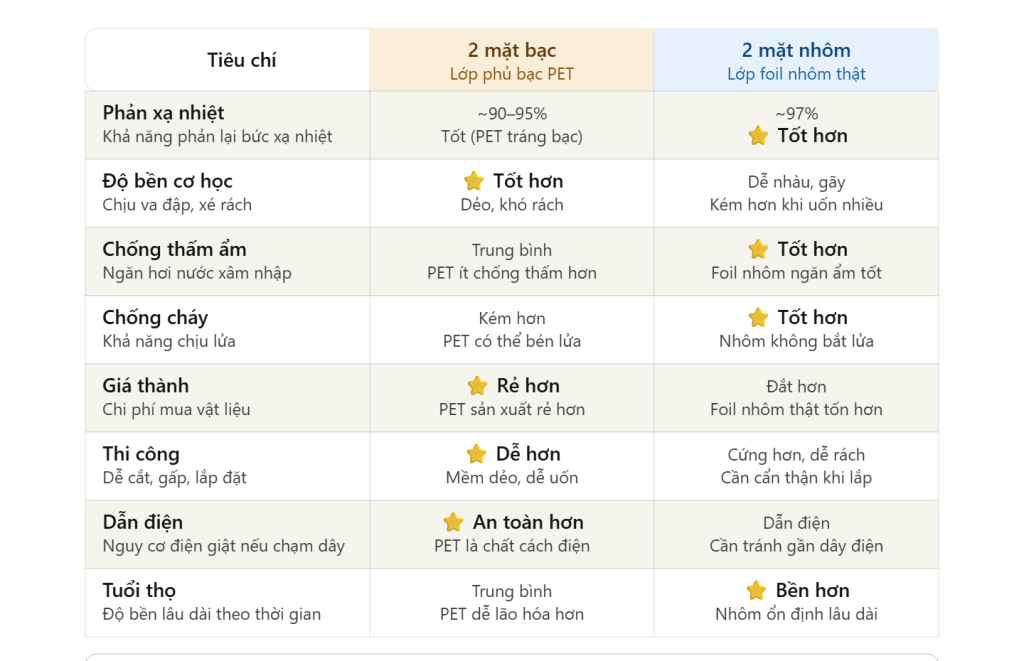Click star icon in Độ bền cơ học row
This screenshot has height=661, width=1024.
coord(473,181)
